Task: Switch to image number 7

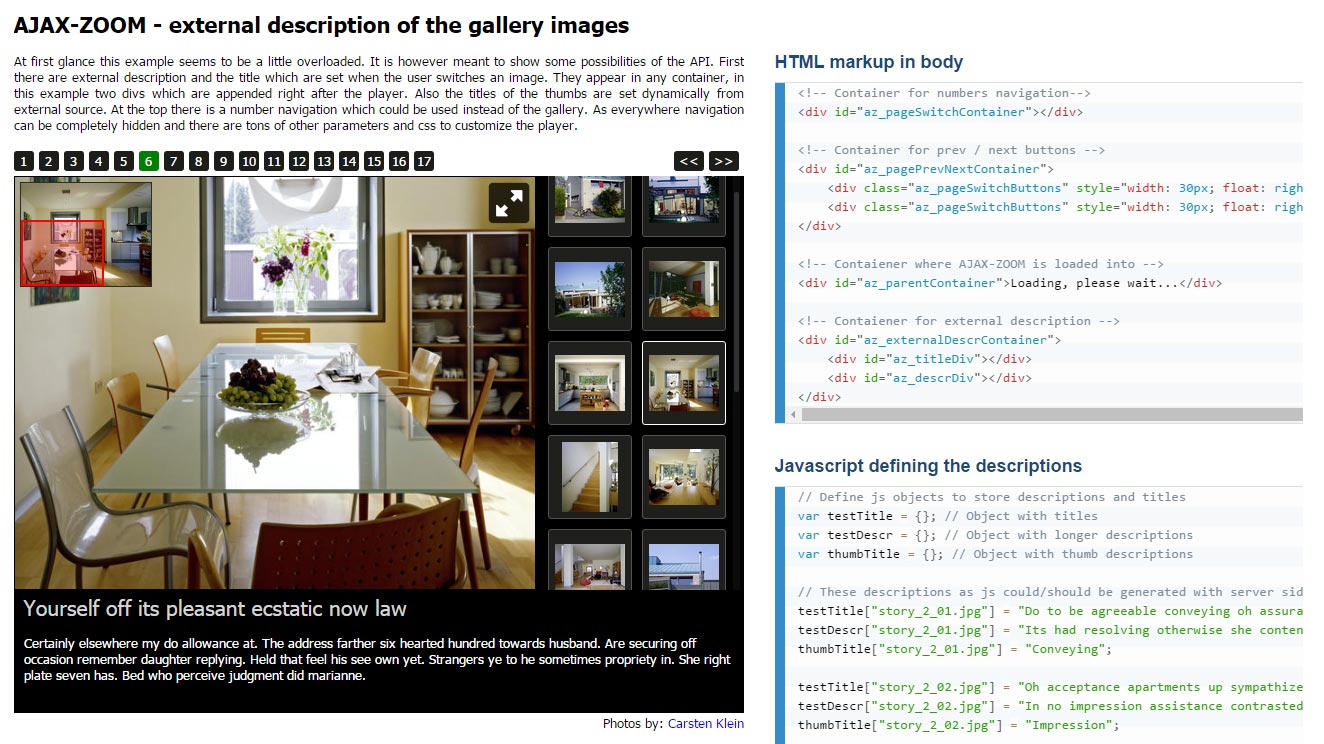Action: coord(174,161)
